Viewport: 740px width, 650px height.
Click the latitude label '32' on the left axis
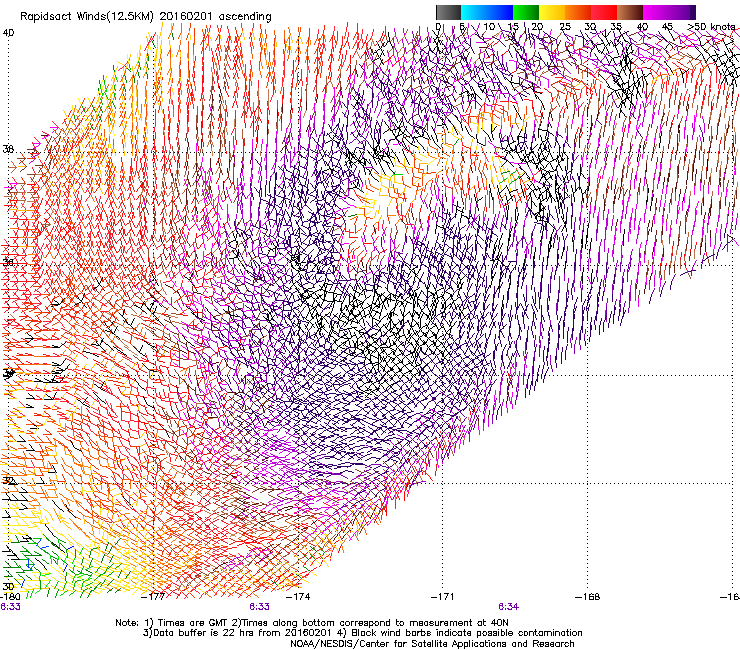pyautogui.click(x=8, y=481)
